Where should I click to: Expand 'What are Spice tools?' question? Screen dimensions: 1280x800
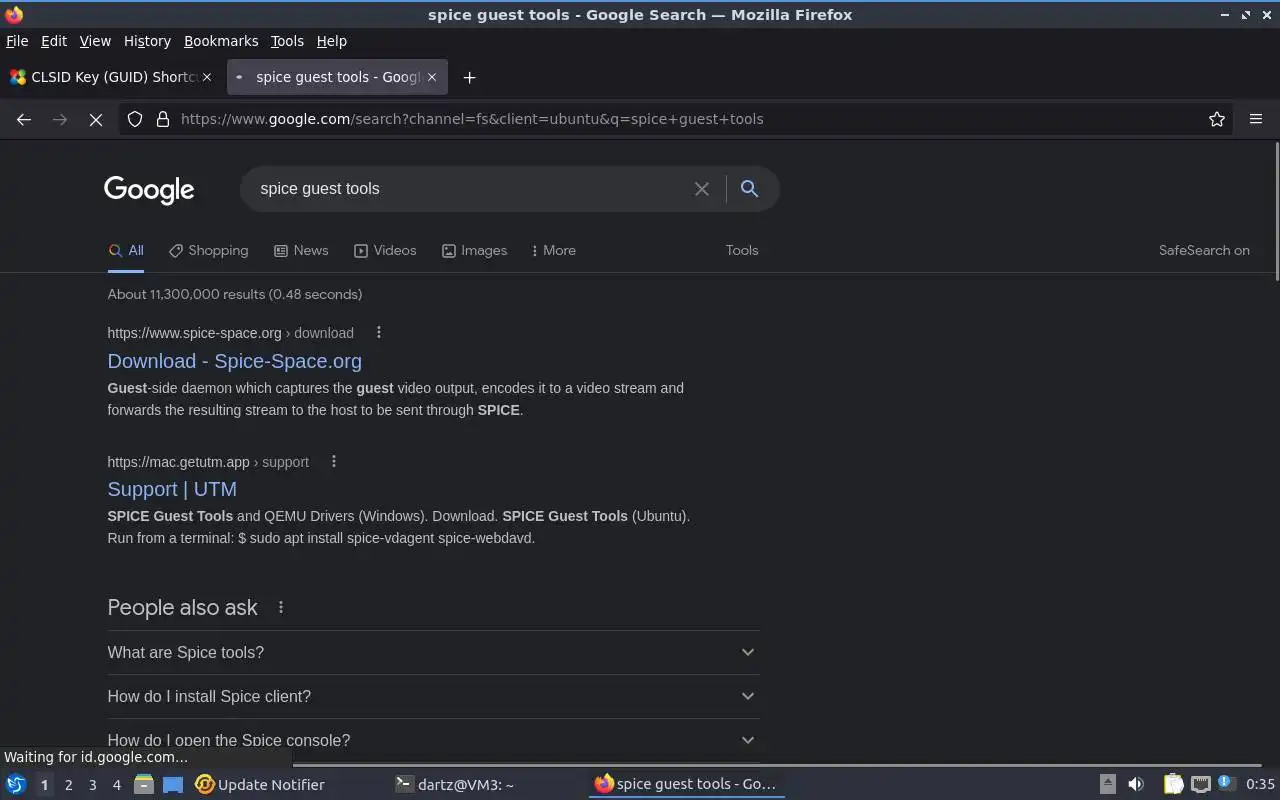[433, 652]
